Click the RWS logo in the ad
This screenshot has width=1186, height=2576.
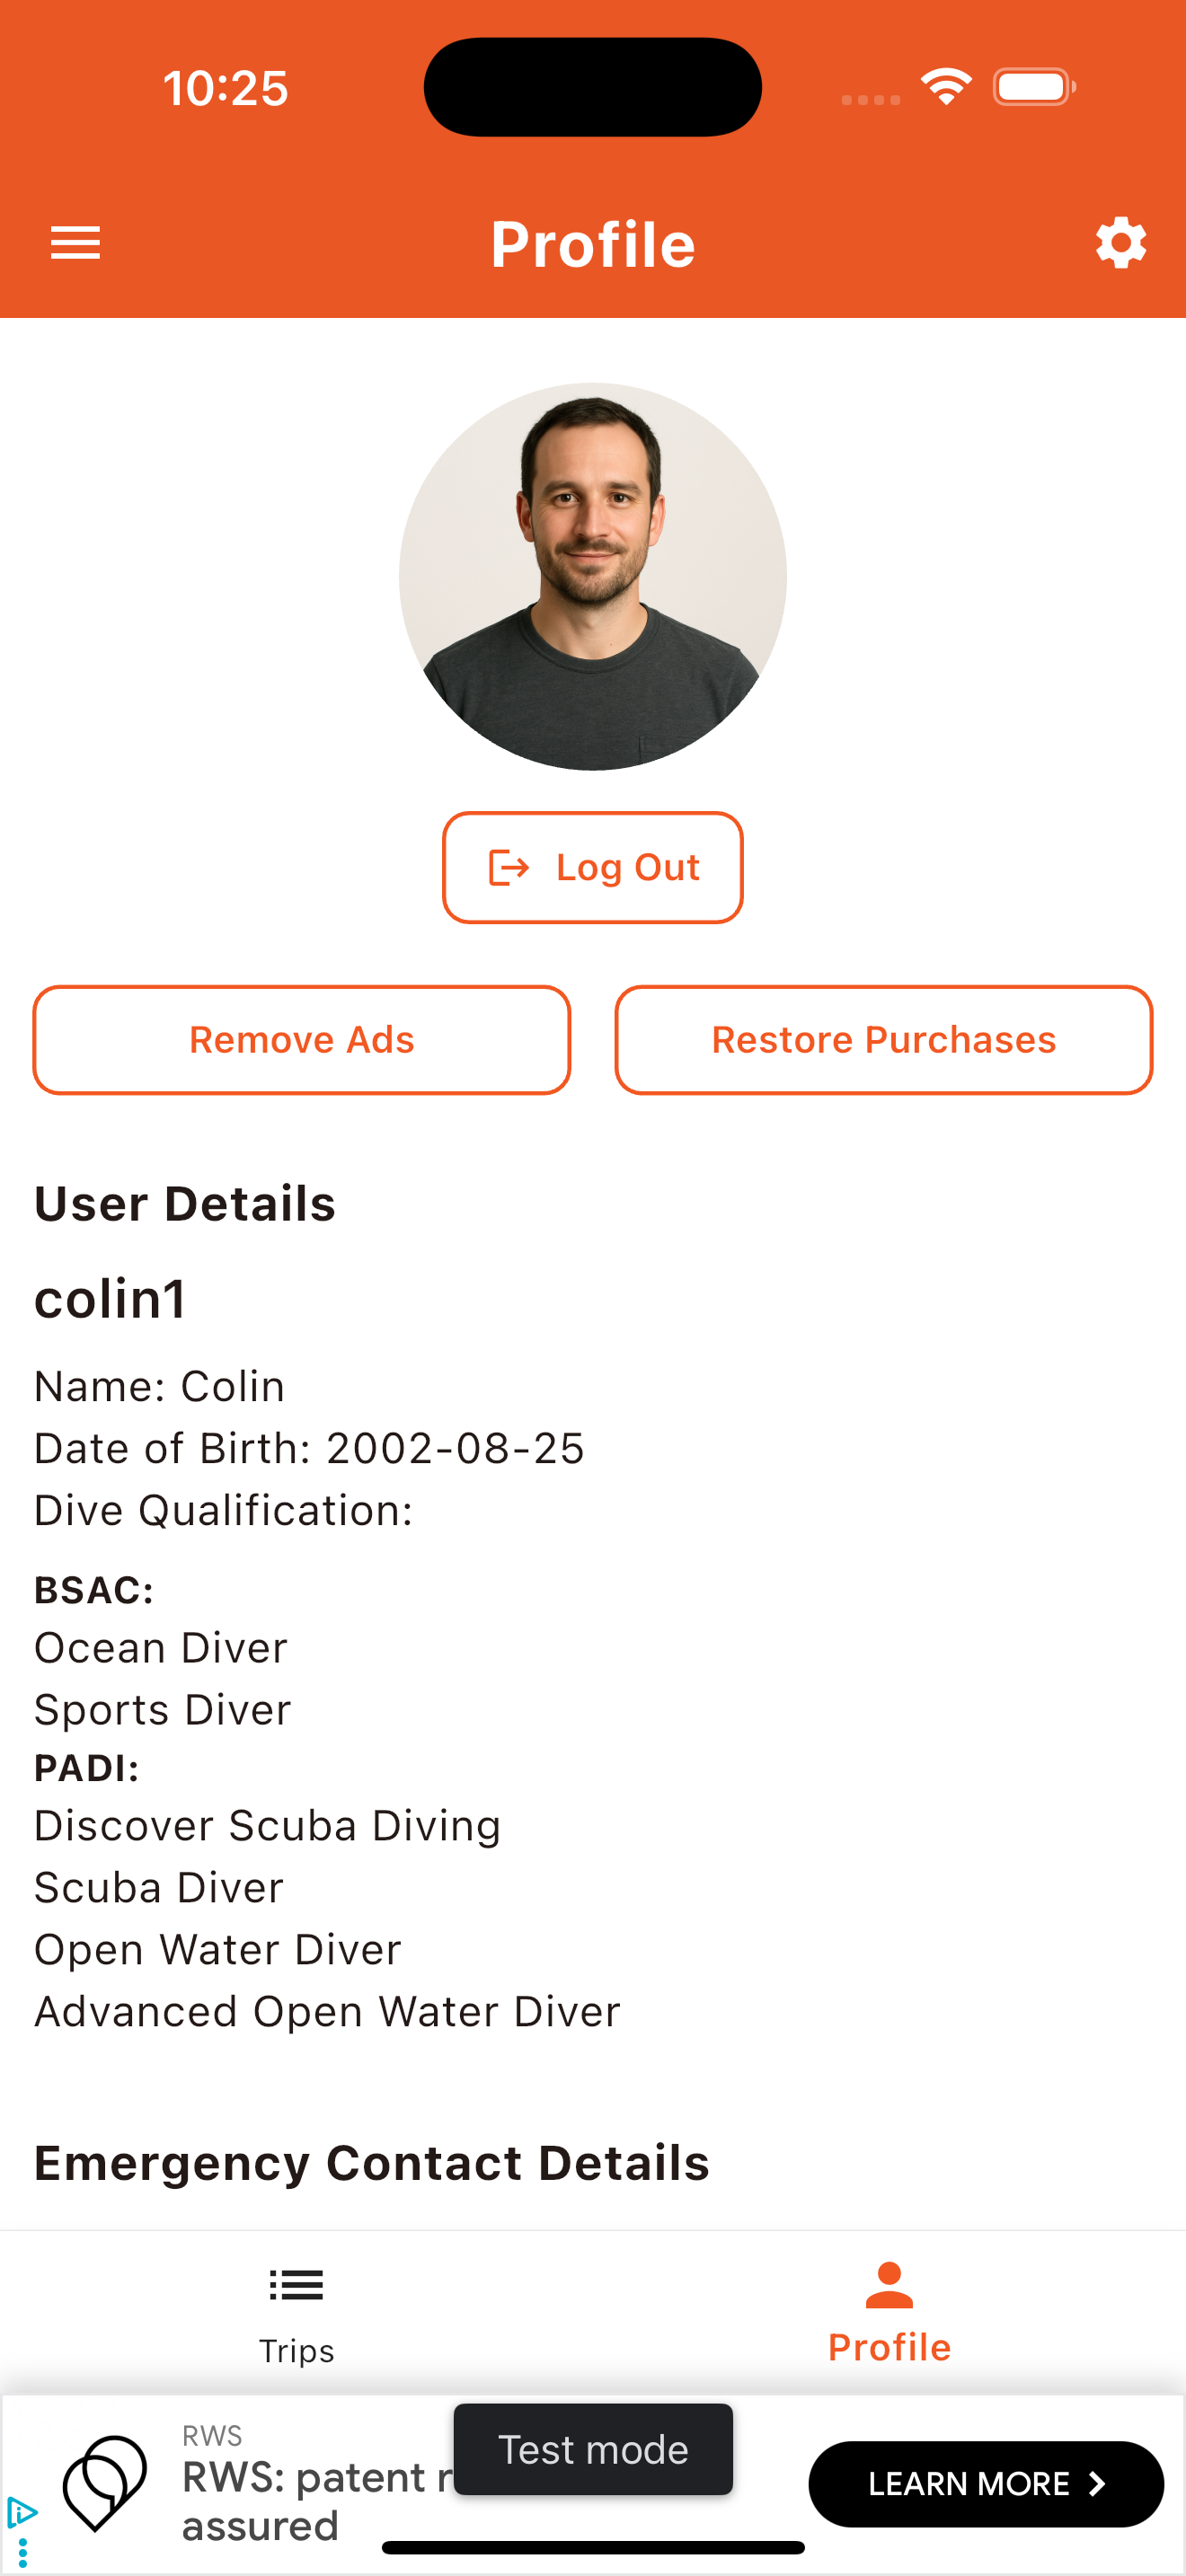[105, 2483]
